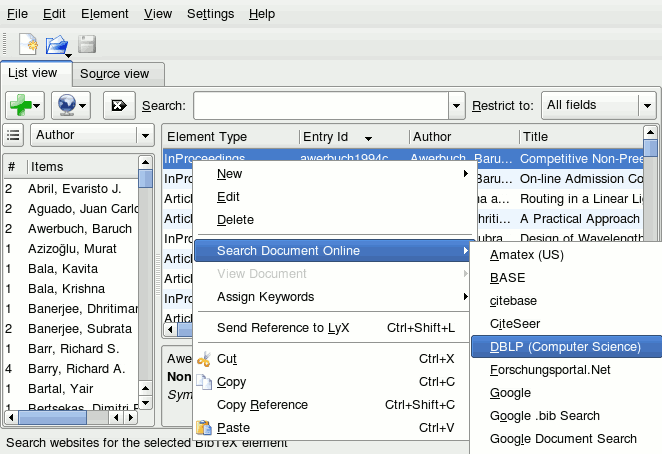Image resolution: width=662 pixels, height=454 pixels.
Task: Select Google Document Search entry
Action: point(567,439)
